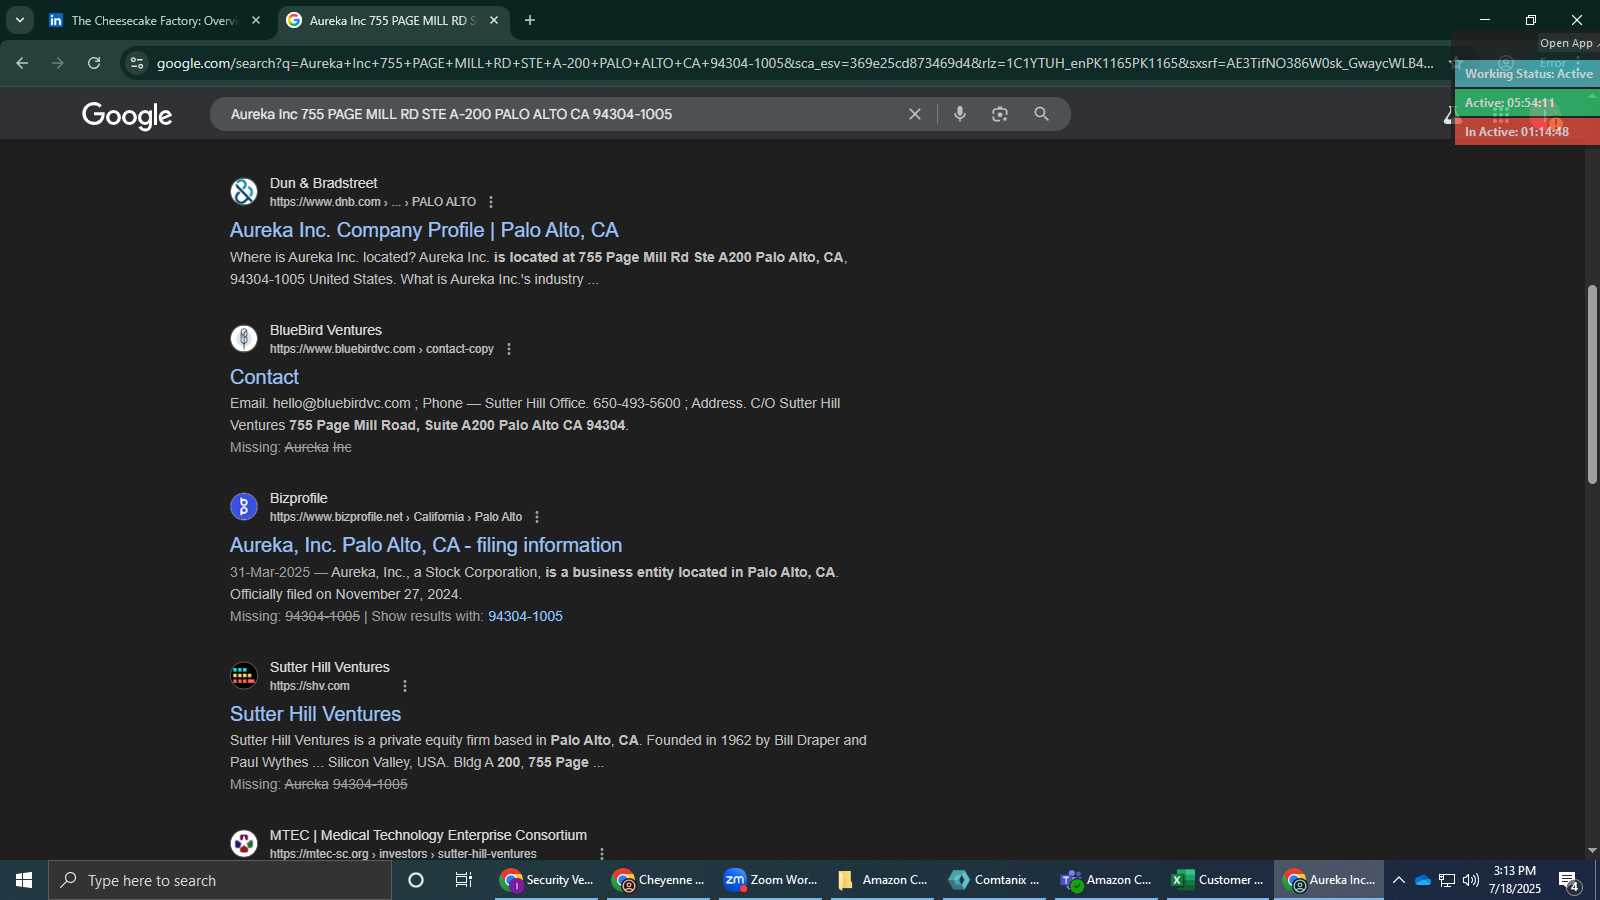Viewport: 1600px width, 900px height.
Task: Click the Google search input field
Action: pyautogui.click(x=560, y=114)
